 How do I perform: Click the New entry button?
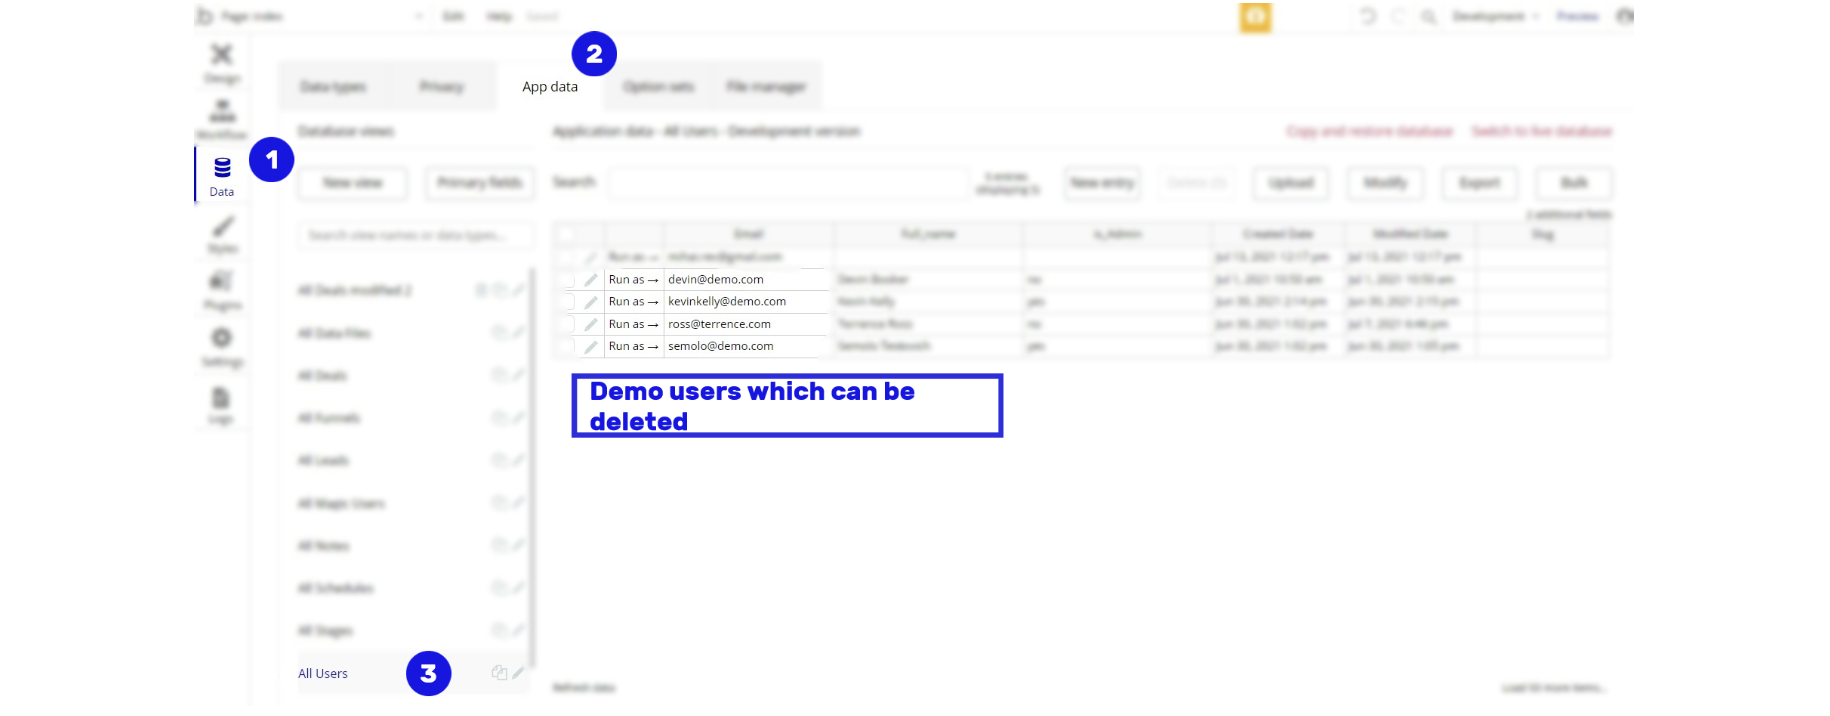[1102, 183]
